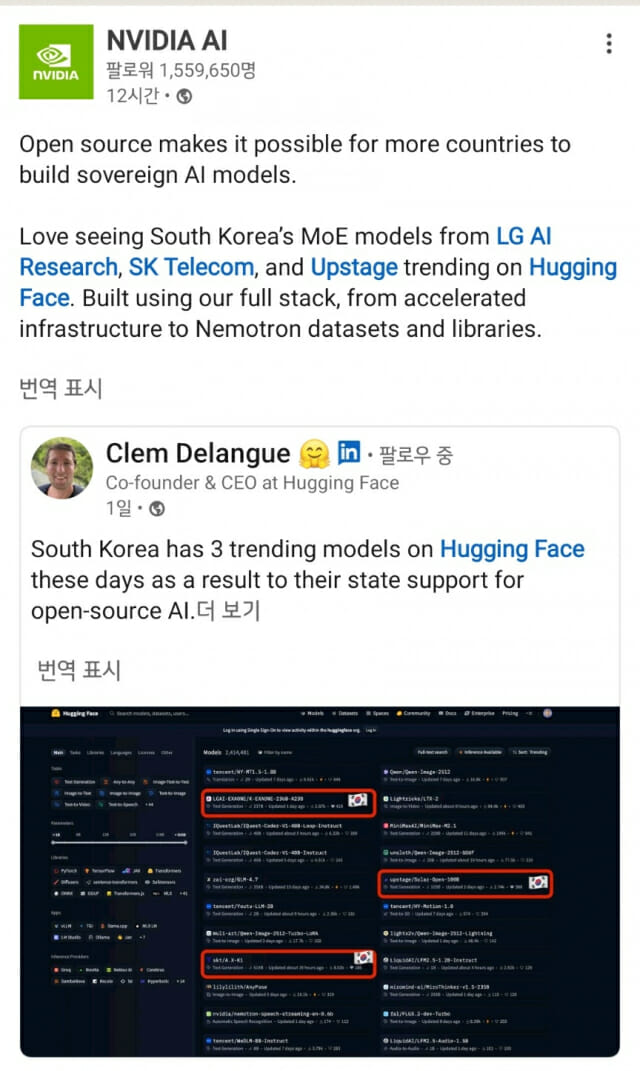Click the hugging face emoji after Clem Delangue
The height and width of the screenshot is (1071, 640).
314,454
